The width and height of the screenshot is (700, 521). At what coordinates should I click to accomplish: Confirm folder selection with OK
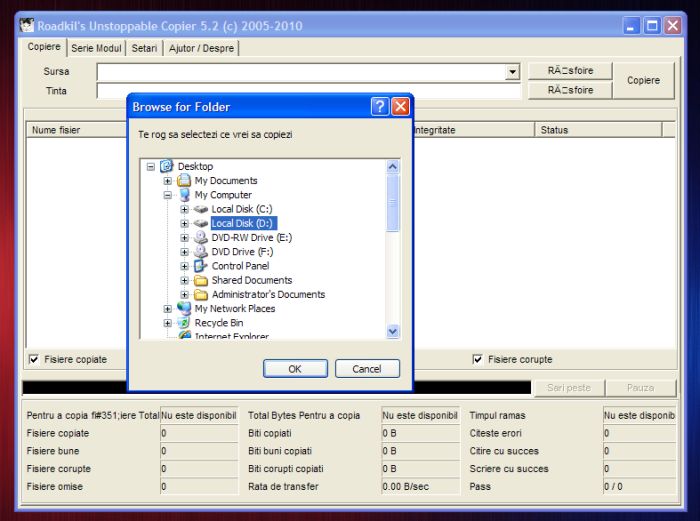click(295, 369)
